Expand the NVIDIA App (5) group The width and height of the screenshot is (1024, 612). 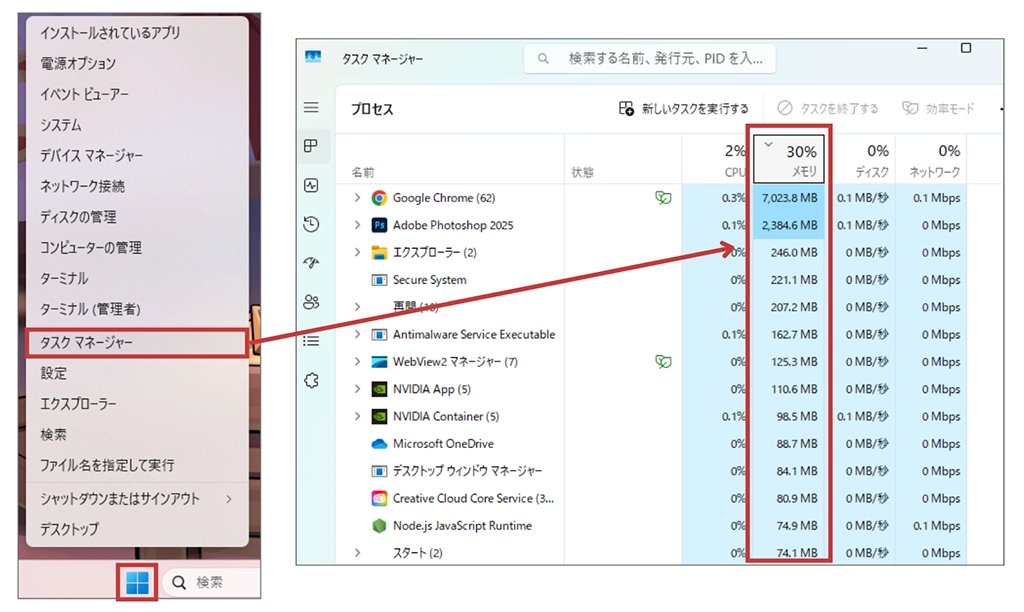coord(357,389)
